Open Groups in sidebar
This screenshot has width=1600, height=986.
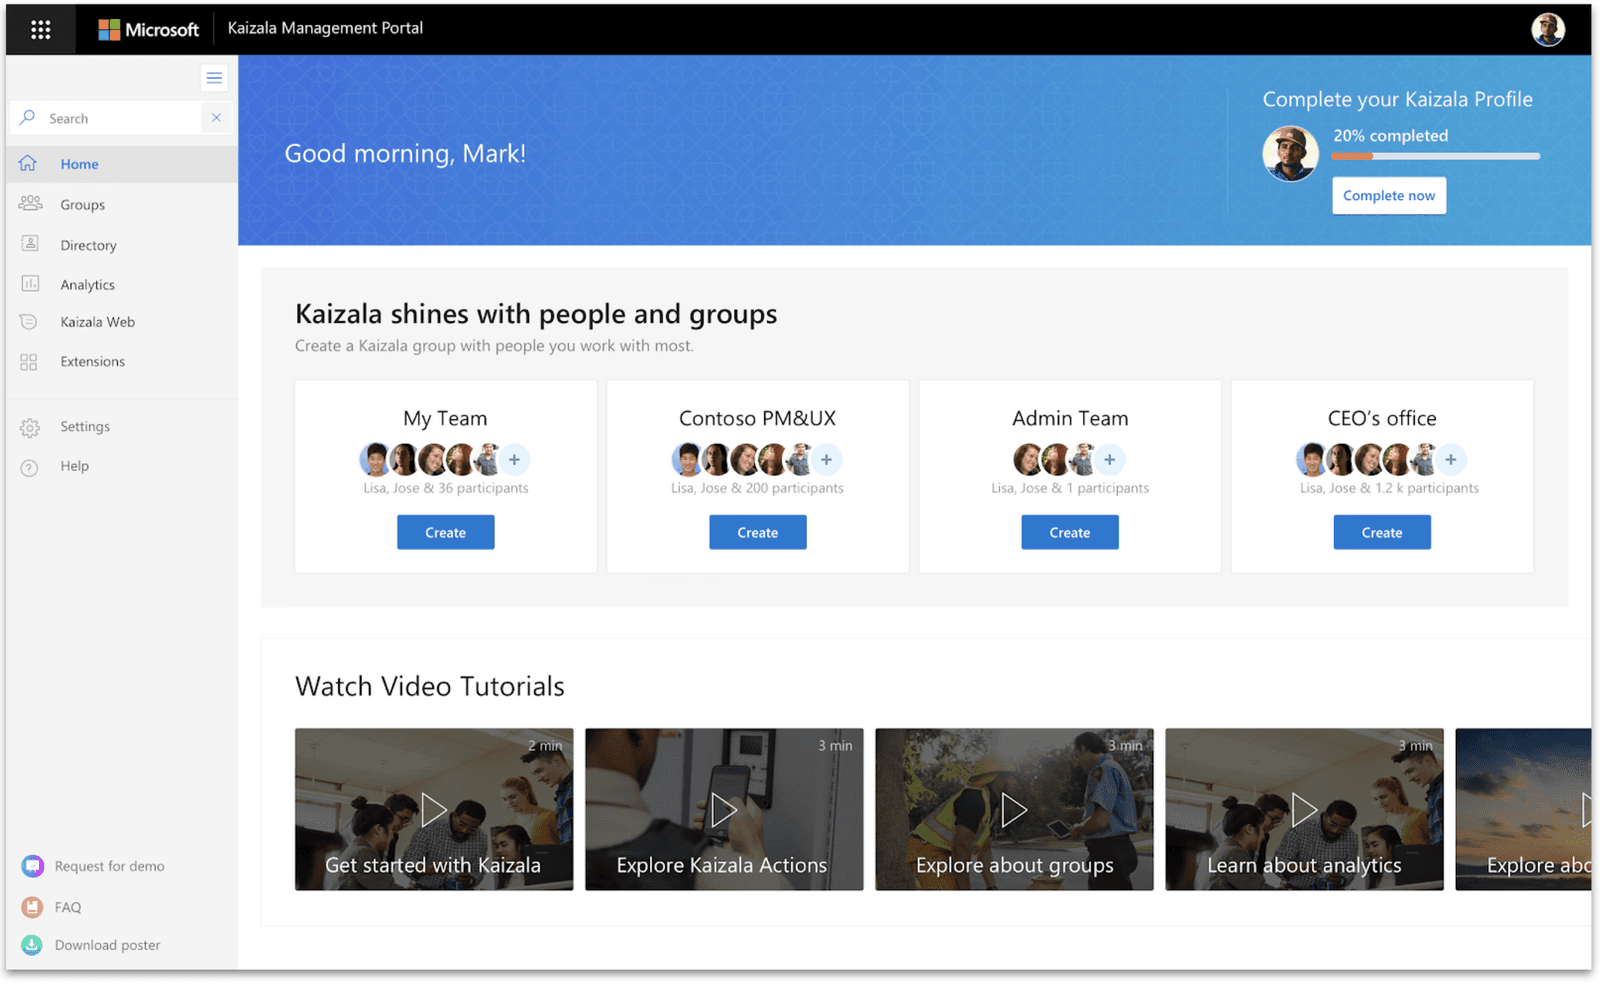[x=122, y=204]
